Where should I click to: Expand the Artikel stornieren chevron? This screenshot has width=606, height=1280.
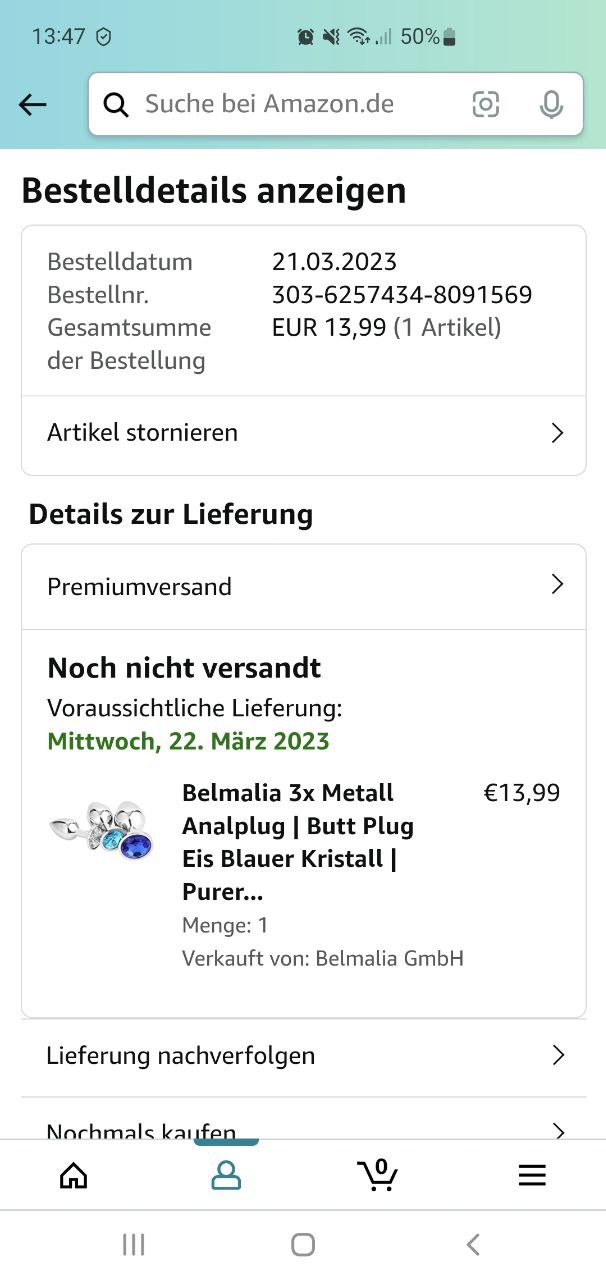(x=558, y=433)
